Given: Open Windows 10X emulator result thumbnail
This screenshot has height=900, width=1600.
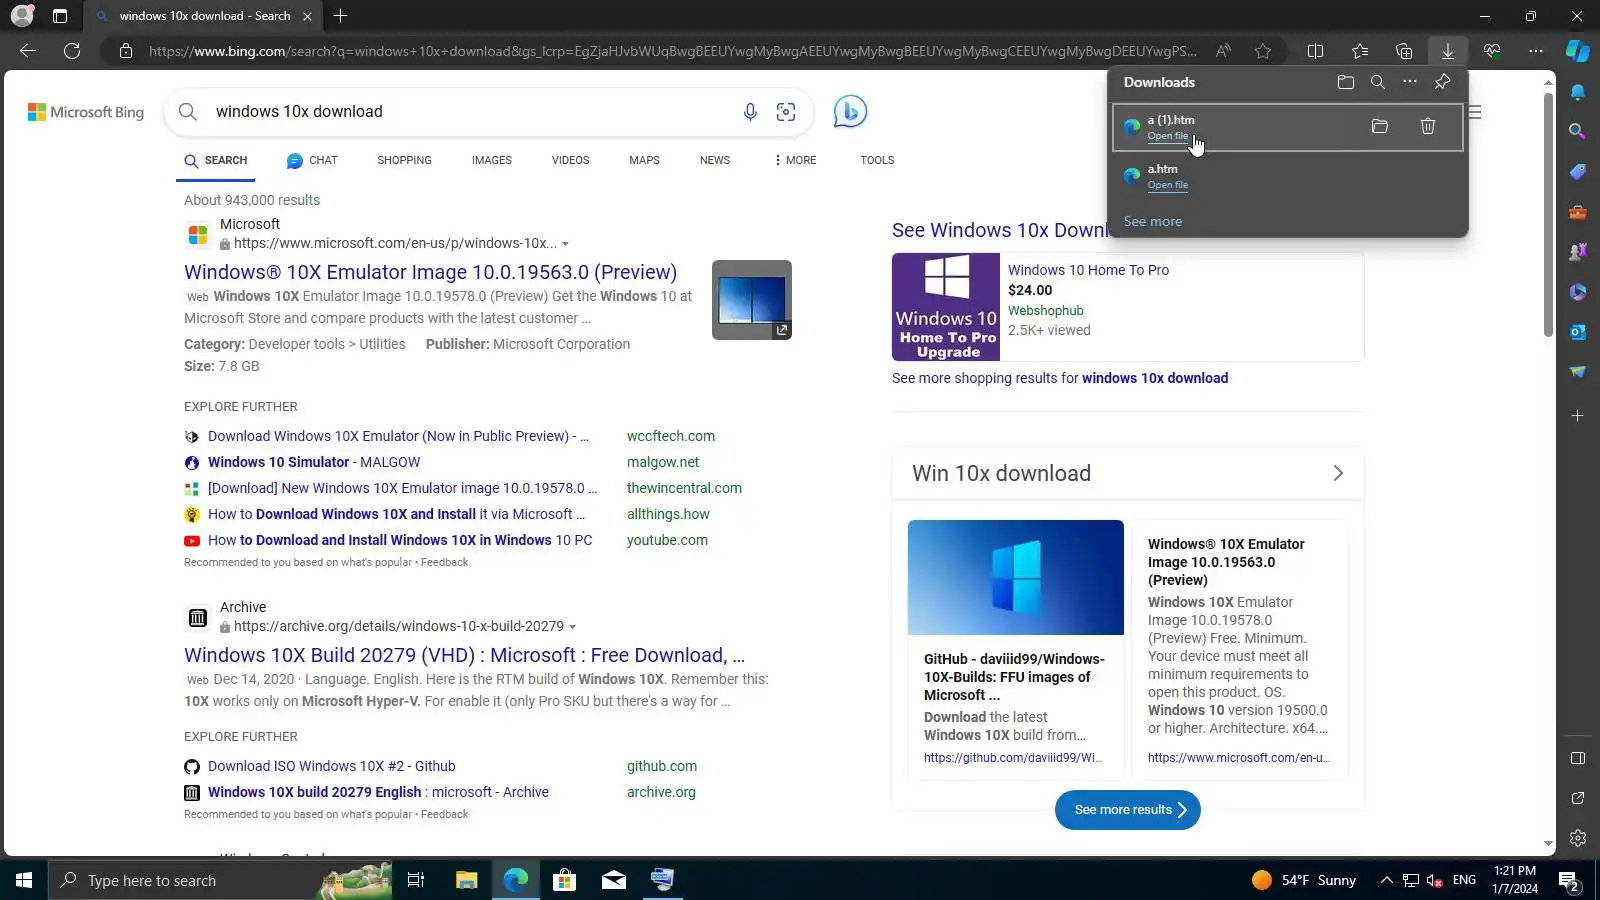Looking at the screenshot, I should [752, 300].
